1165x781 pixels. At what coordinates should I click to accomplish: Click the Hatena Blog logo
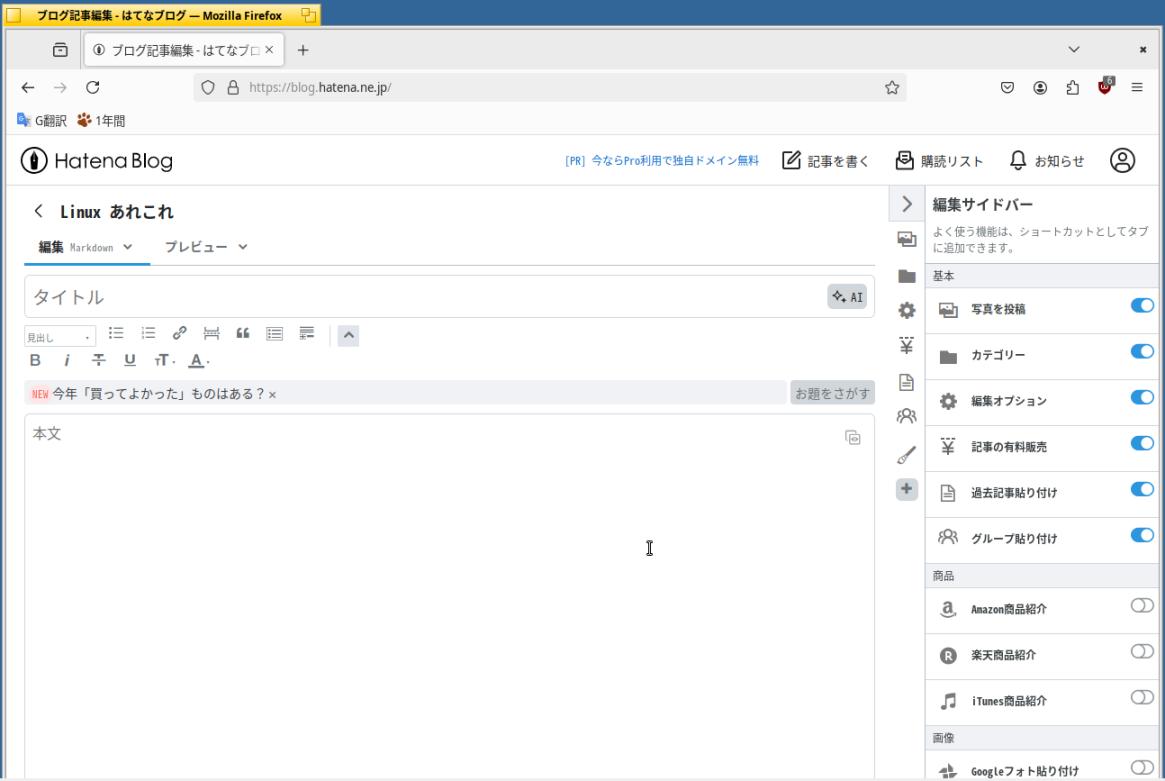pos(97,161)
